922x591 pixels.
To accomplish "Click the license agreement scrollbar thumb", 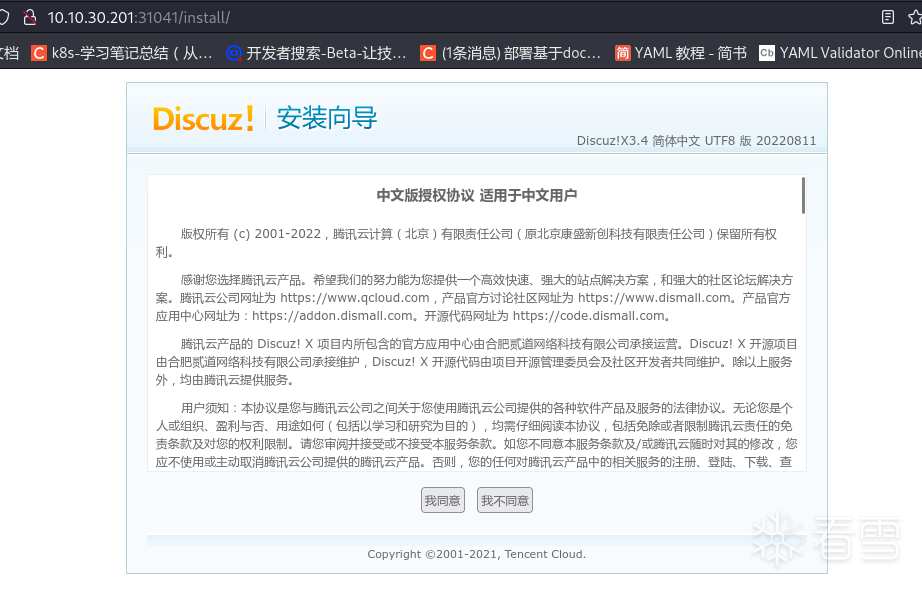I will (x=803, y=195).
